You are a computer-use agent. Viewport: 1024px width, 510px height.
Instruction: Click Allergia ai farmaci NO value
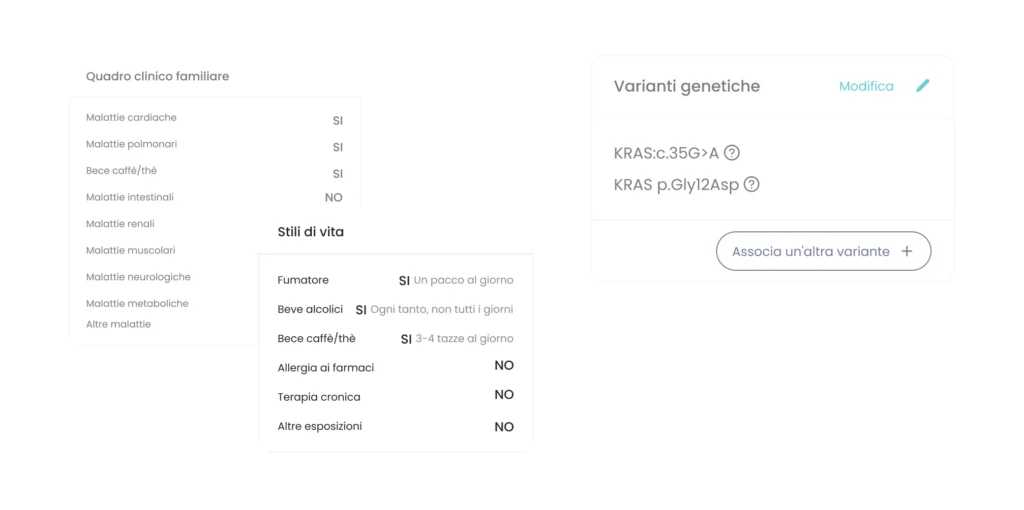click(x=504, y=366)
